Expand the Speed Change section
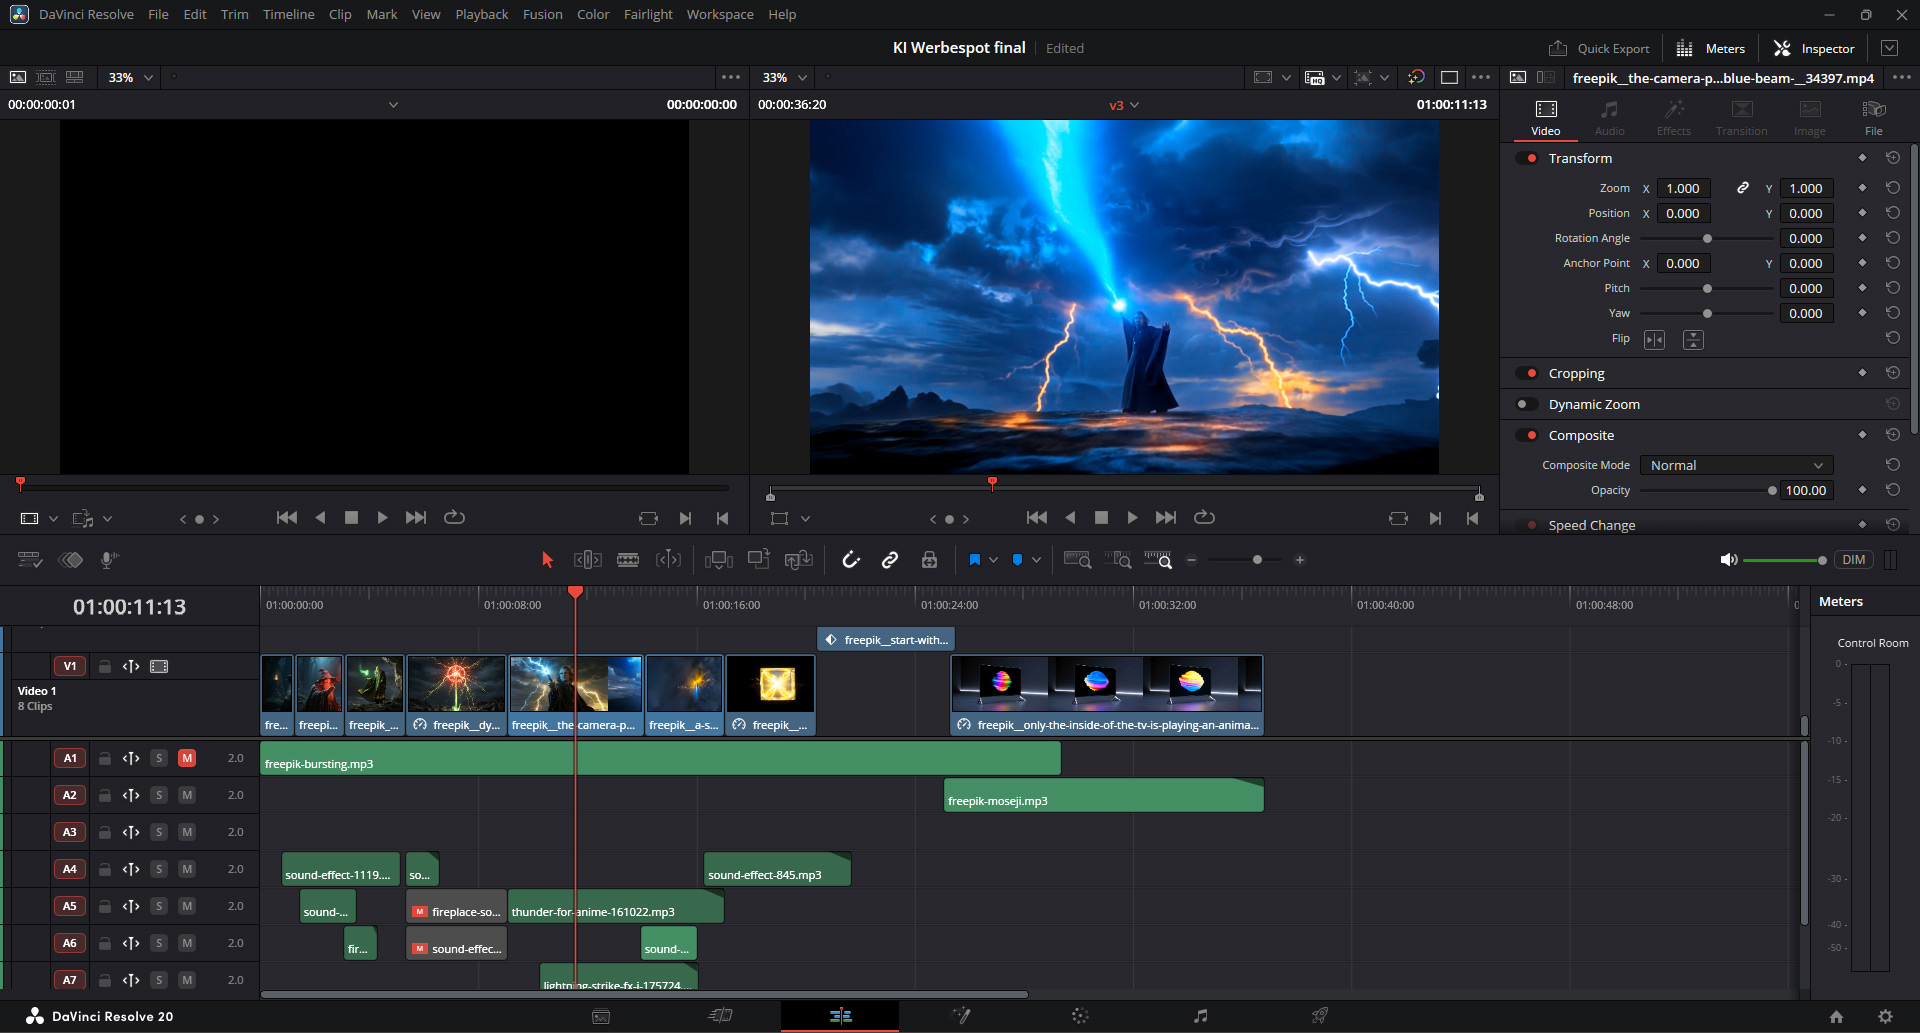 1592,525
